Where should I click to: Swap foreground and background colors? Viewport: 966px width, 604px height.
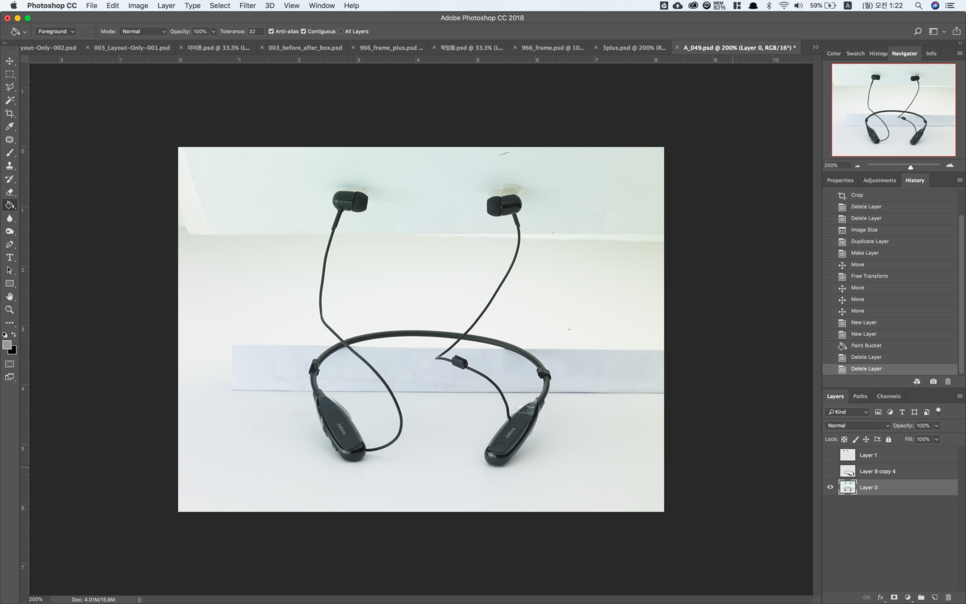pyautogui.click(x=14, y=335)
